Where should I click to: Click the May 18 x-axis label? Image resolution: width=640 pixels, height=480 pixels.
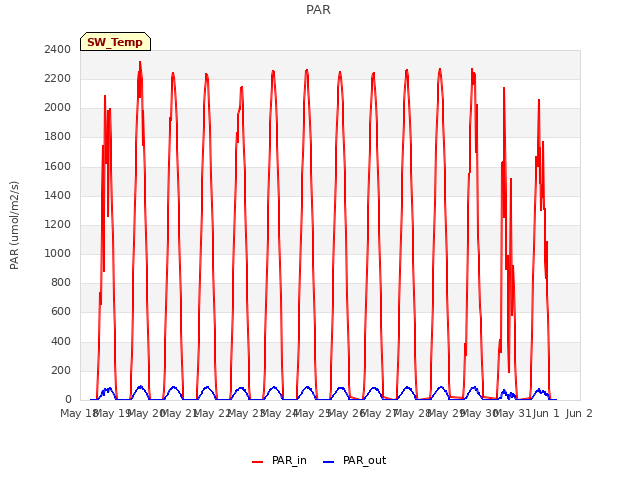(79, 413)
